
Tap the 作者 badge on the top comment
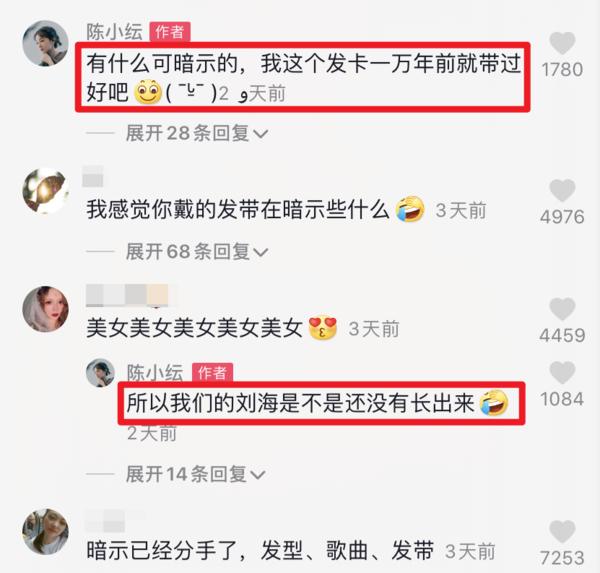[170, 31]
